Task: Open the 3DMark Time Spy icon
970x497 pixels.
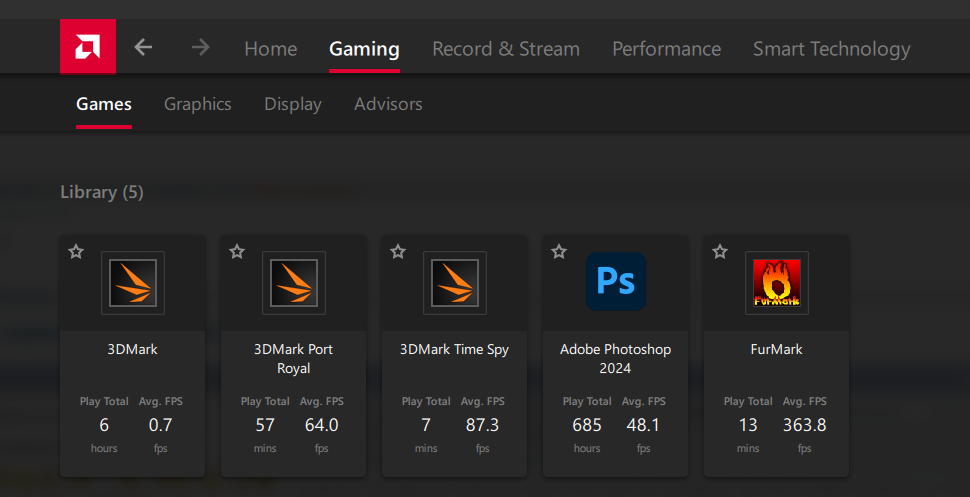Action: pos(455,283)
